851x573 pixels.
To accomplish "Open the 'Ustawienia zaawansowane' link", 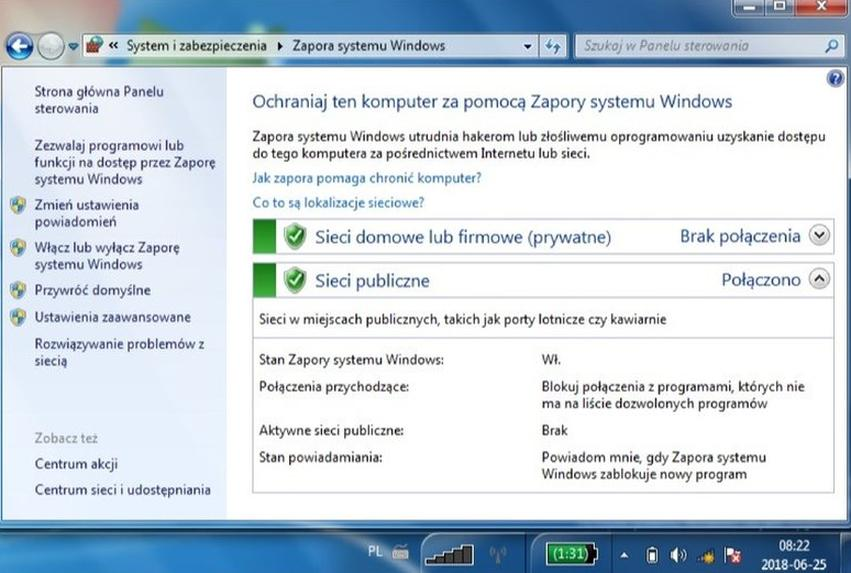I will point(112,317).
